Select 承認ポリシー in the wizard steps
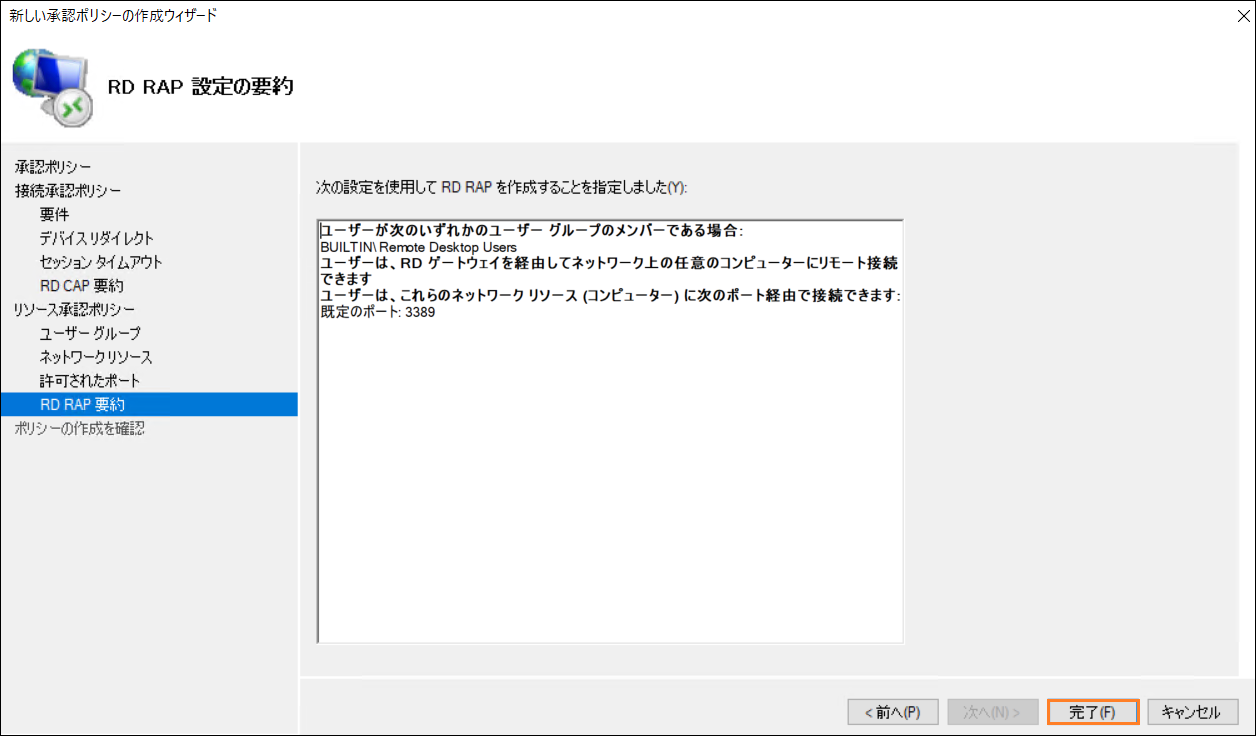Image resolution: width=1256 pixels, height=736 pixels. coord(53,166)
